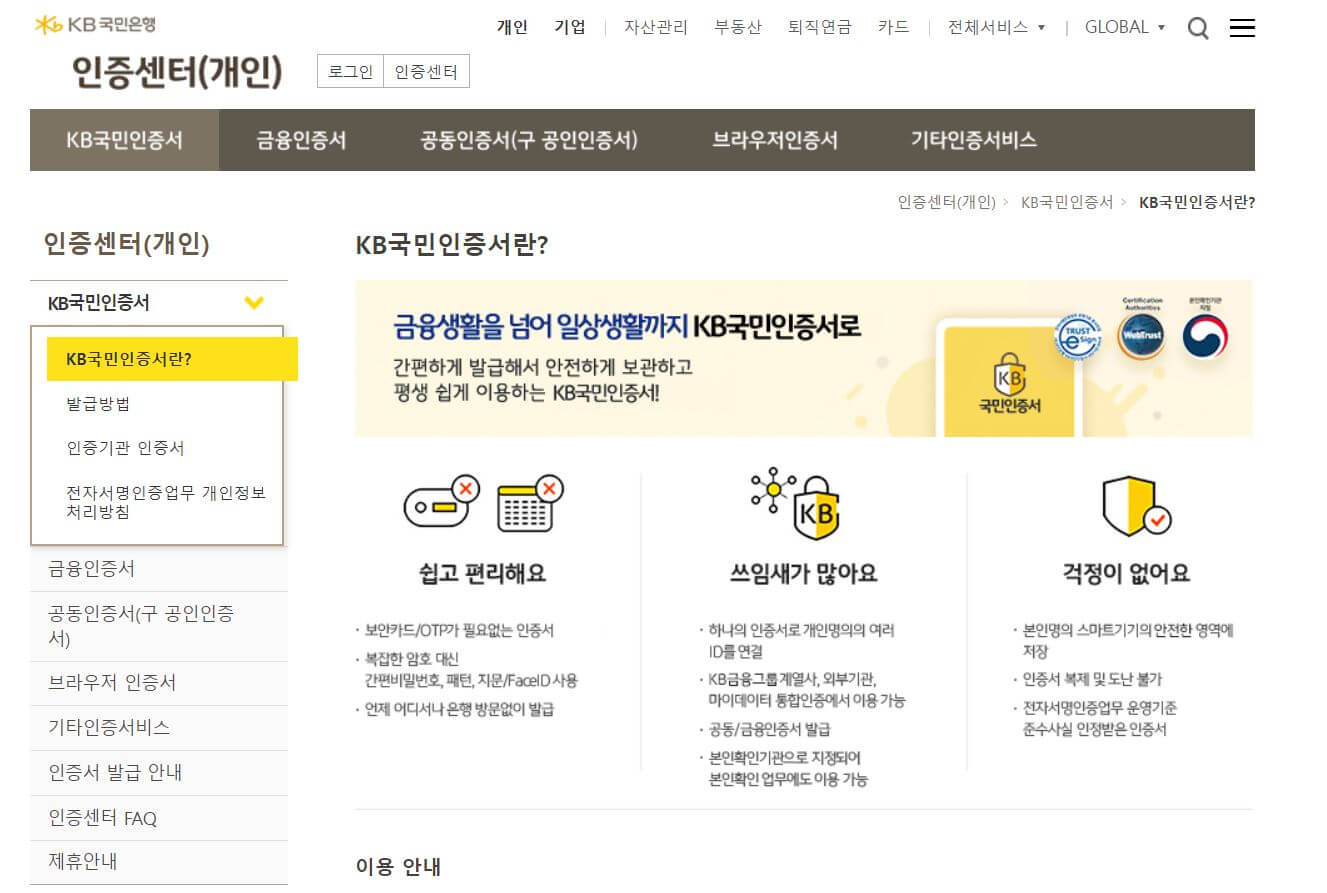Click the 로그인 button
The image size is (1327, 893).
click(x=350, y=71)
